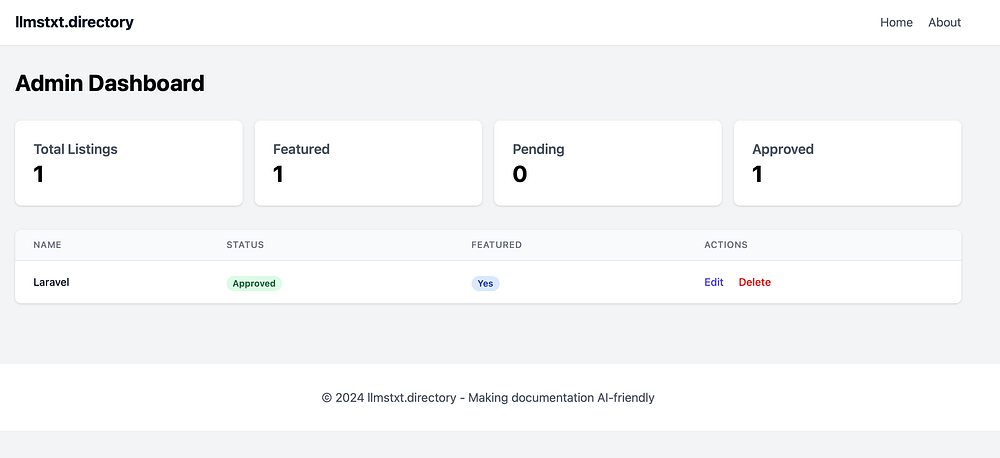Image resolution: width=1000 pixels, height=458 pixels.
Task: Click the FEATURED table column header
Action: pyautogui.click(x=496, y=245)
